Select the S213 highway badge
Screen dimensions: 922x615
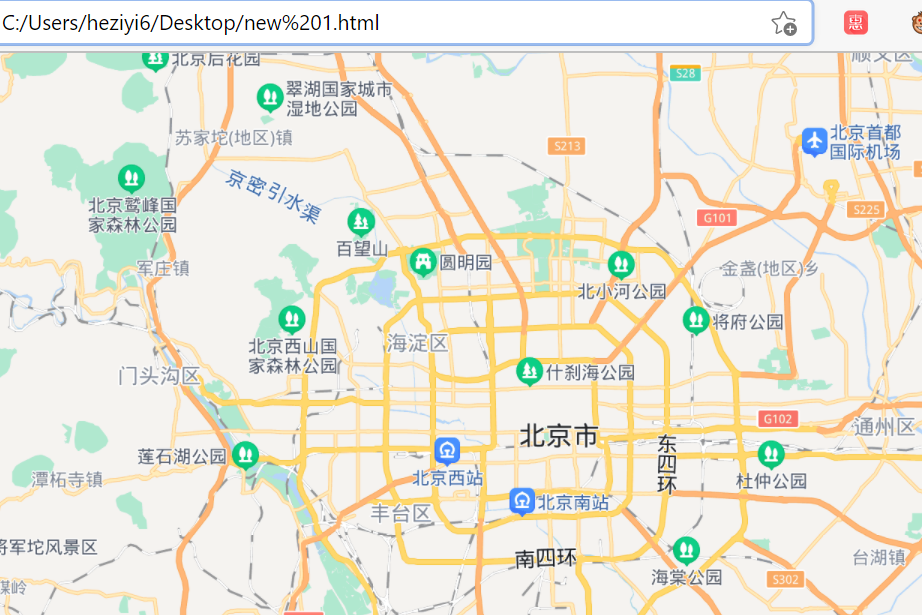567,145
